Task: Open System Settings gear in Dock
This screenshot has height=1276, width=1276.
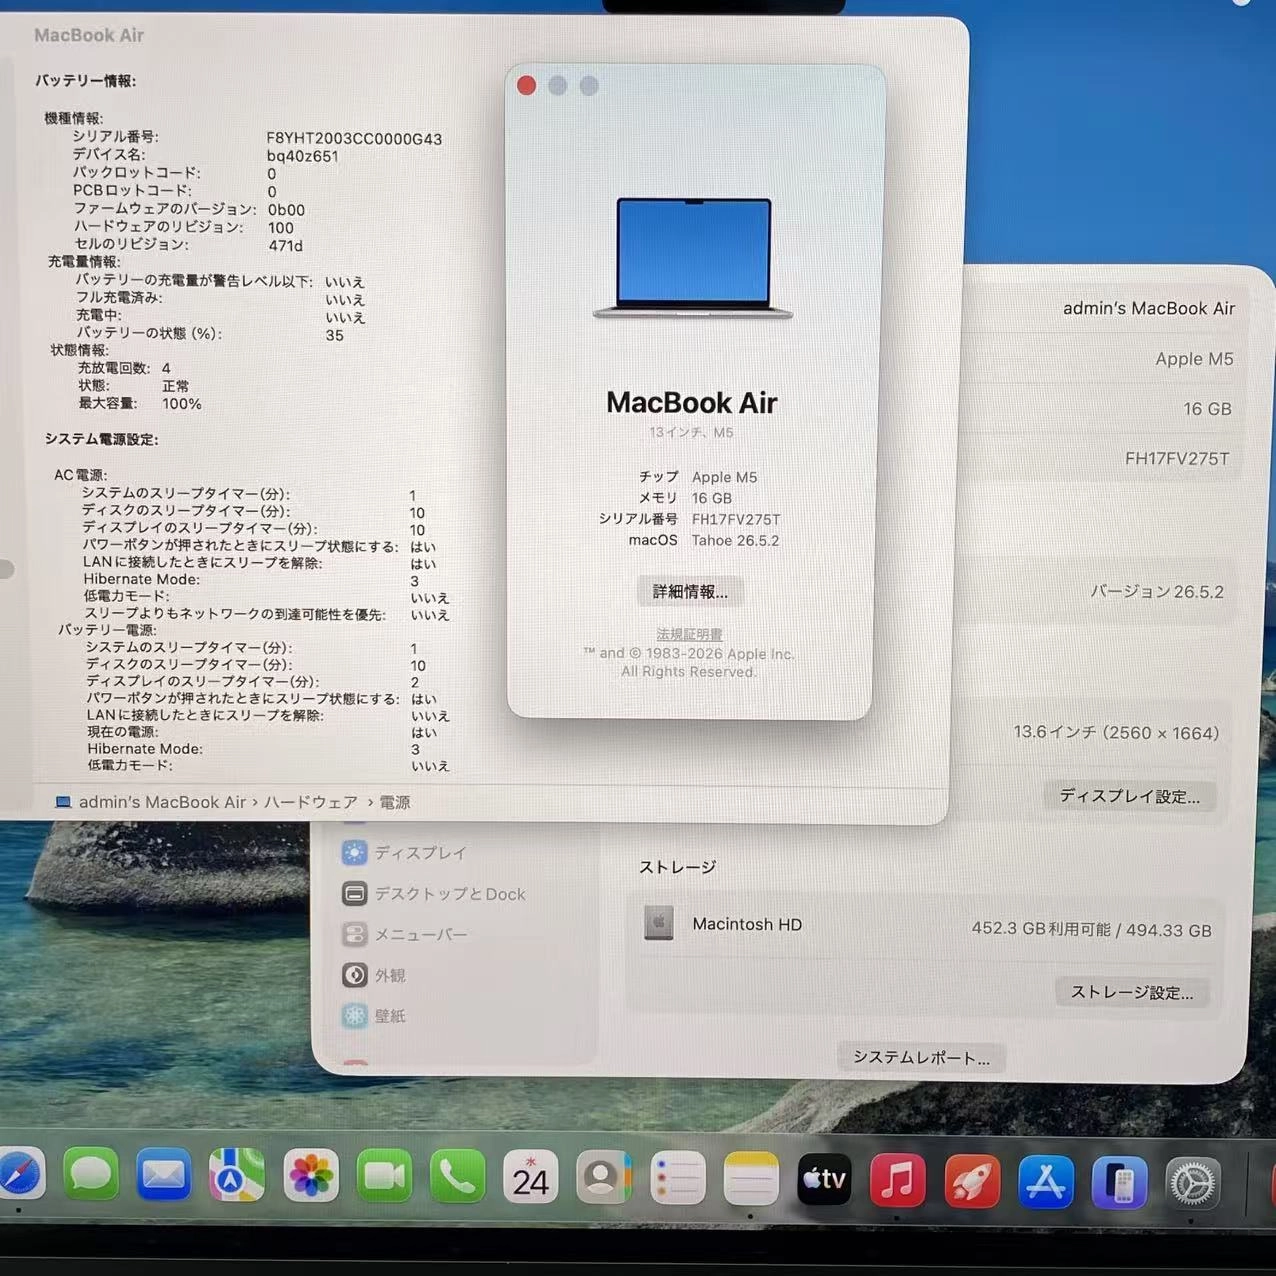Action: [x=1193, y=1185]
